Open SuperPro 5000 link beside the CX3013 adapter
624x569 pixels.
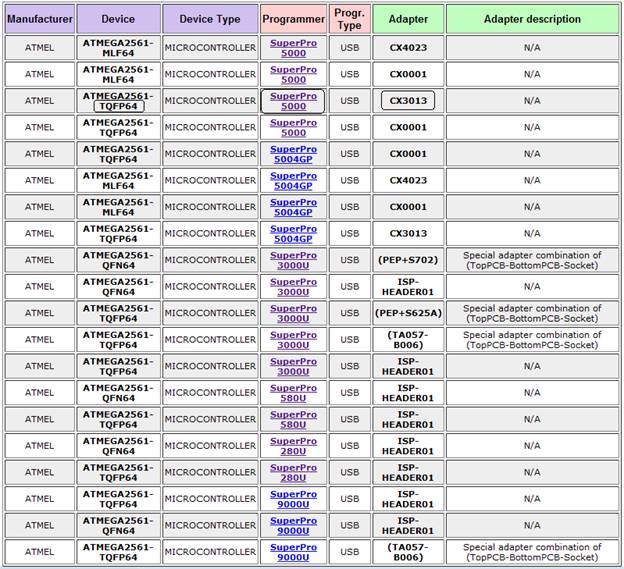click(x=293, y=101)
